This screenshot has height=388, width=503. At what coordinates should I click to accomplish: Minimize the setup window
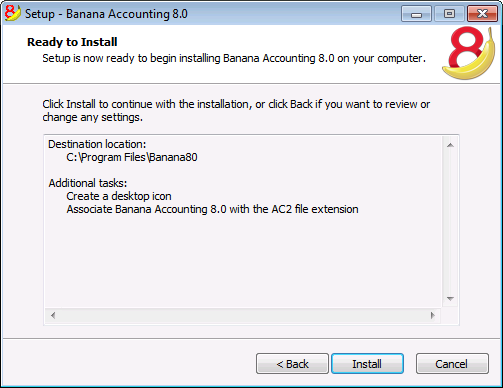(x=416, y=14)
